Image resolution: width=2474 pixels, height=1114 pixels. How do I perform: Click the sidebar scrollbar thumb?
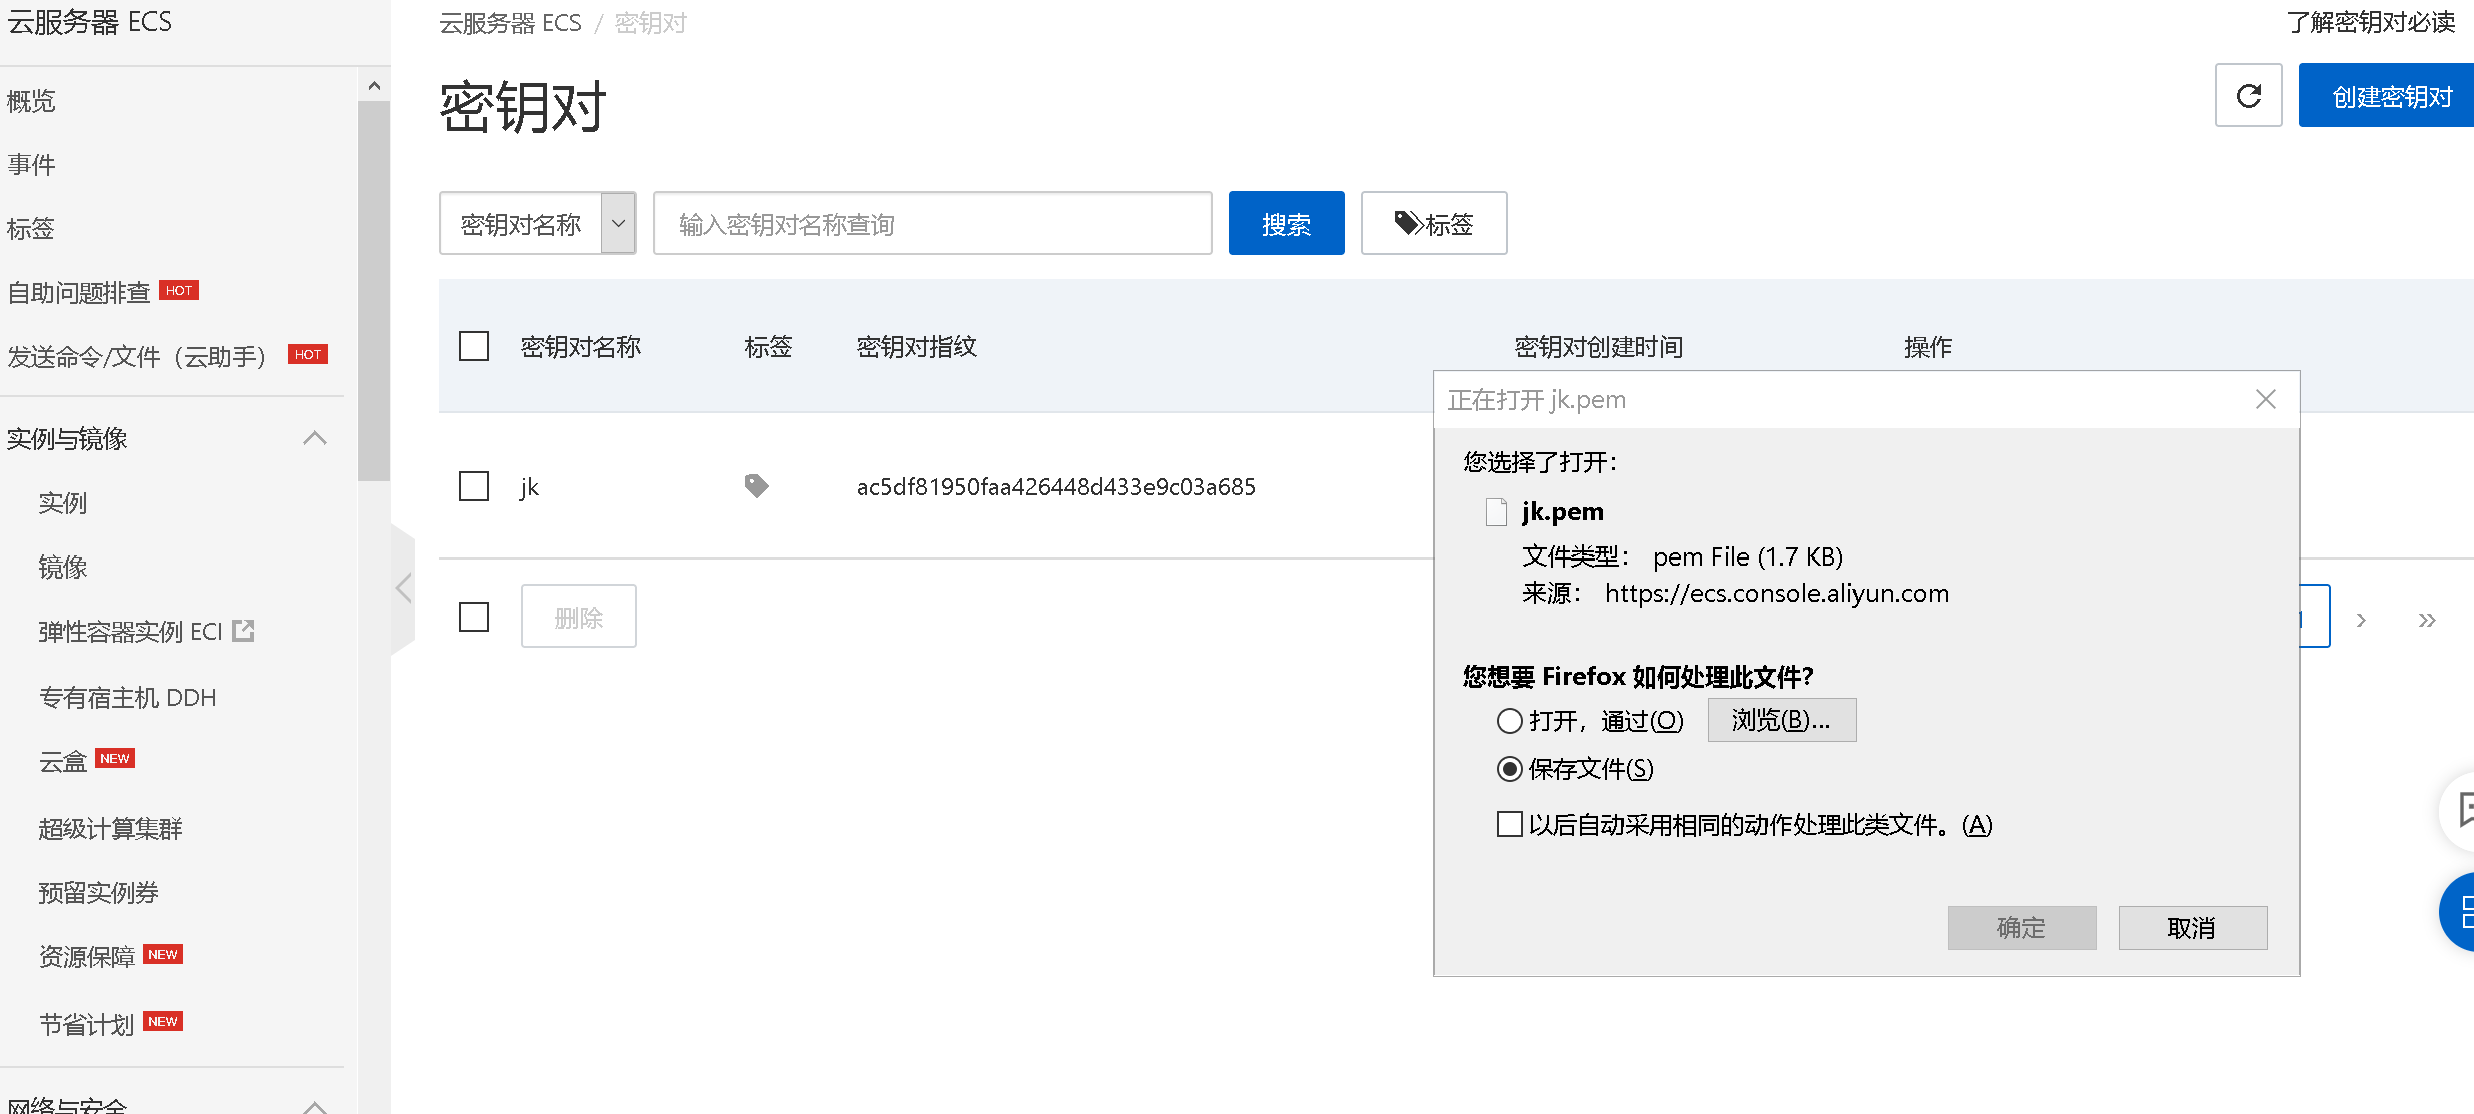click(x=374, y=290)
